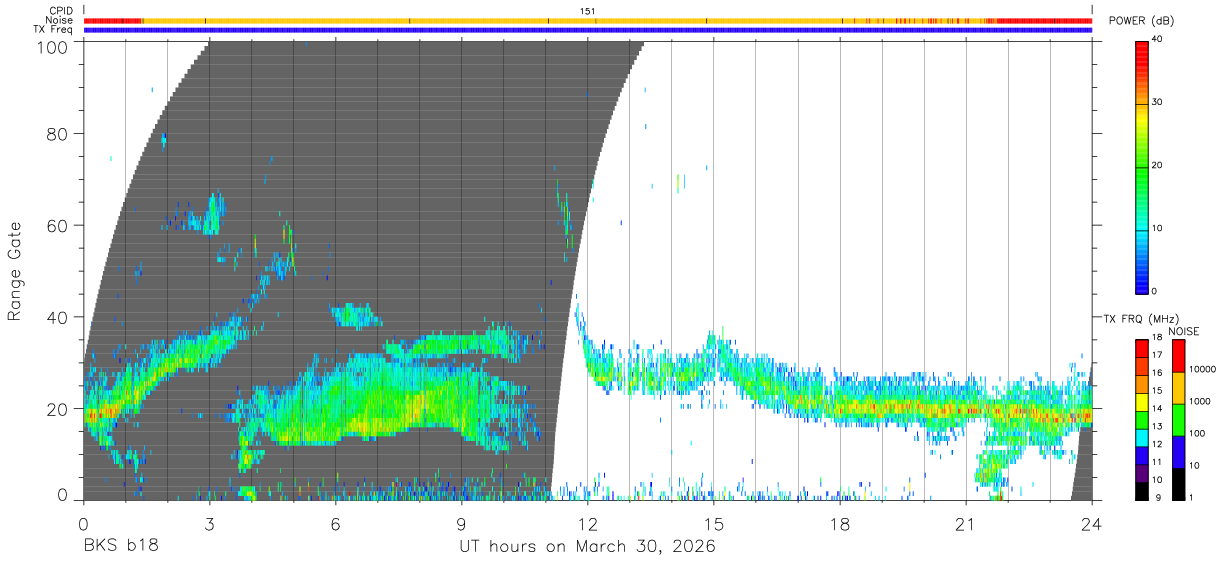Click the 9 tick label on UT hours axis
Image resolution: width=1228 pixels, height=567 pixels.
(462, 523)
